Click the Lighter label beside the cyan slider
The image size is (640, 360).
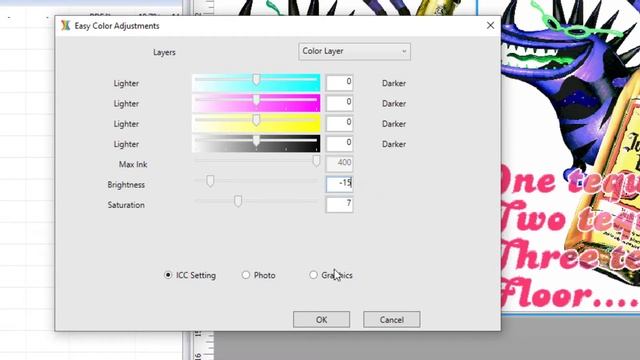(126, 83)
